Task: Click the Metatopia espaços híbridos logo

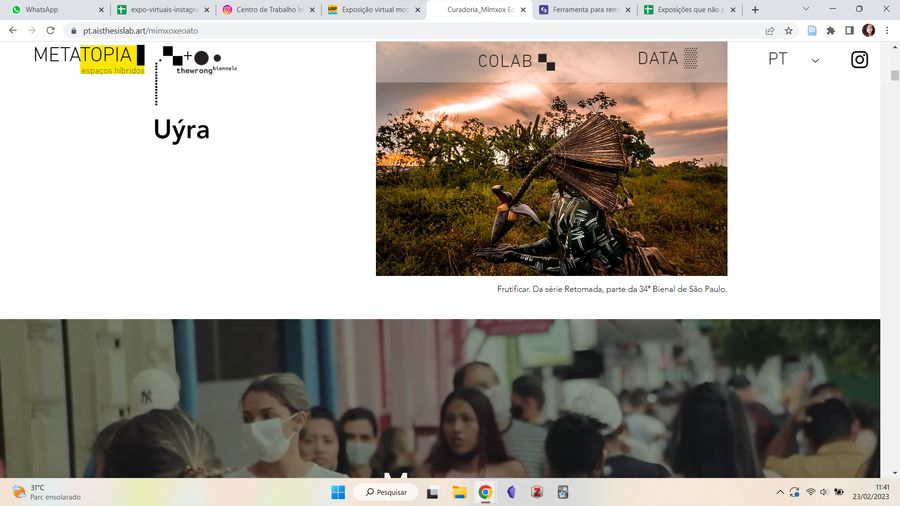Action: pyautogui.click(x=89, y=60)
